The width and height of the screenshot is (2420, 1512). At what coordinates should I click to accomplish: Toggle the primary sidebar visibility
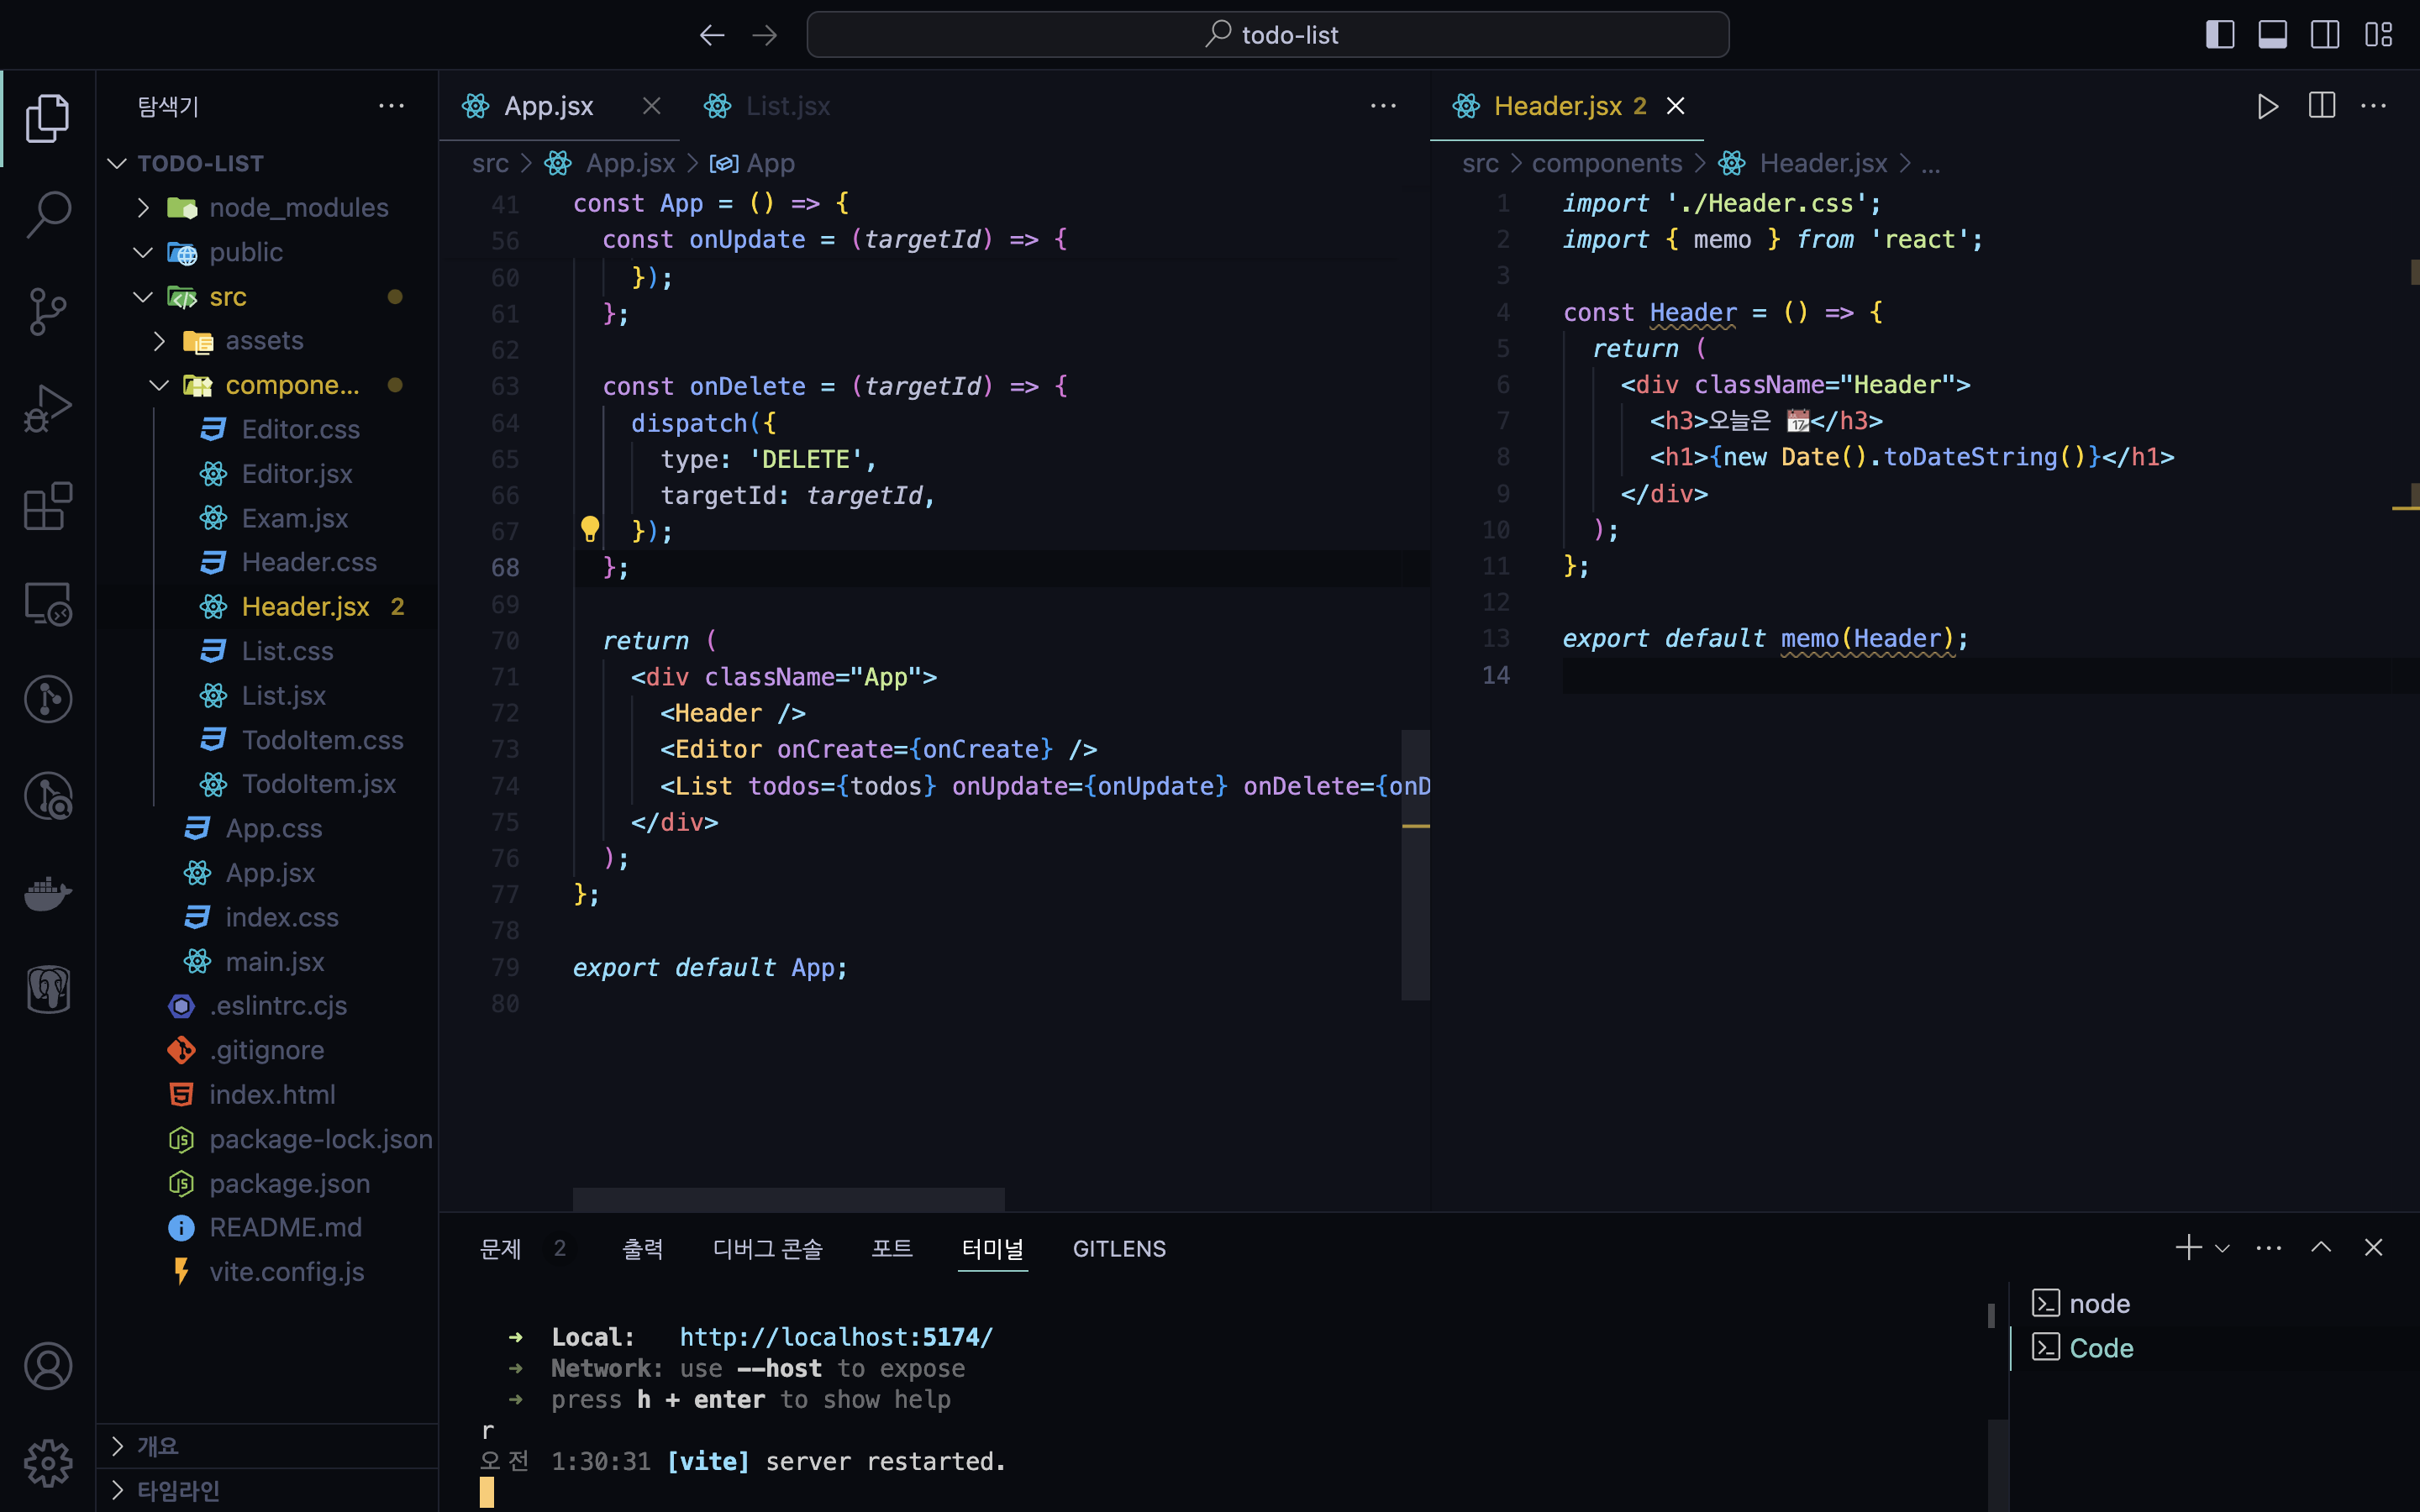click(x=2220, y=35)
